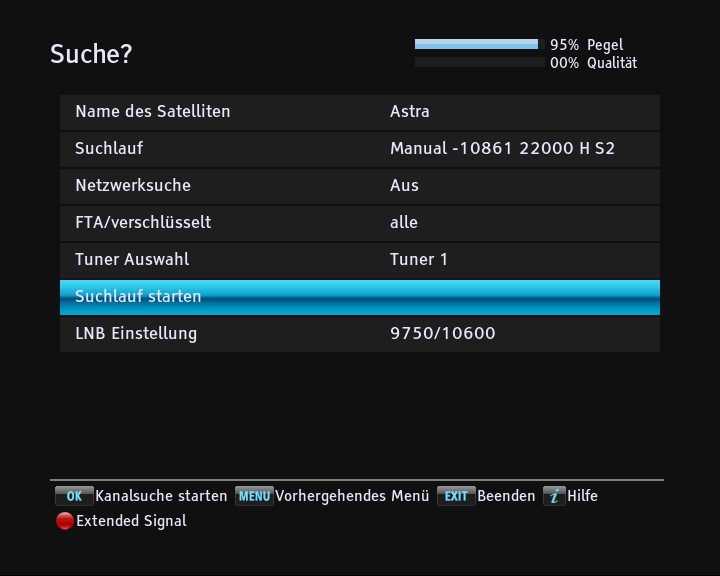
Task: Click the Suche? screen title
Action: pyautogui.click(x=91, y=54)
